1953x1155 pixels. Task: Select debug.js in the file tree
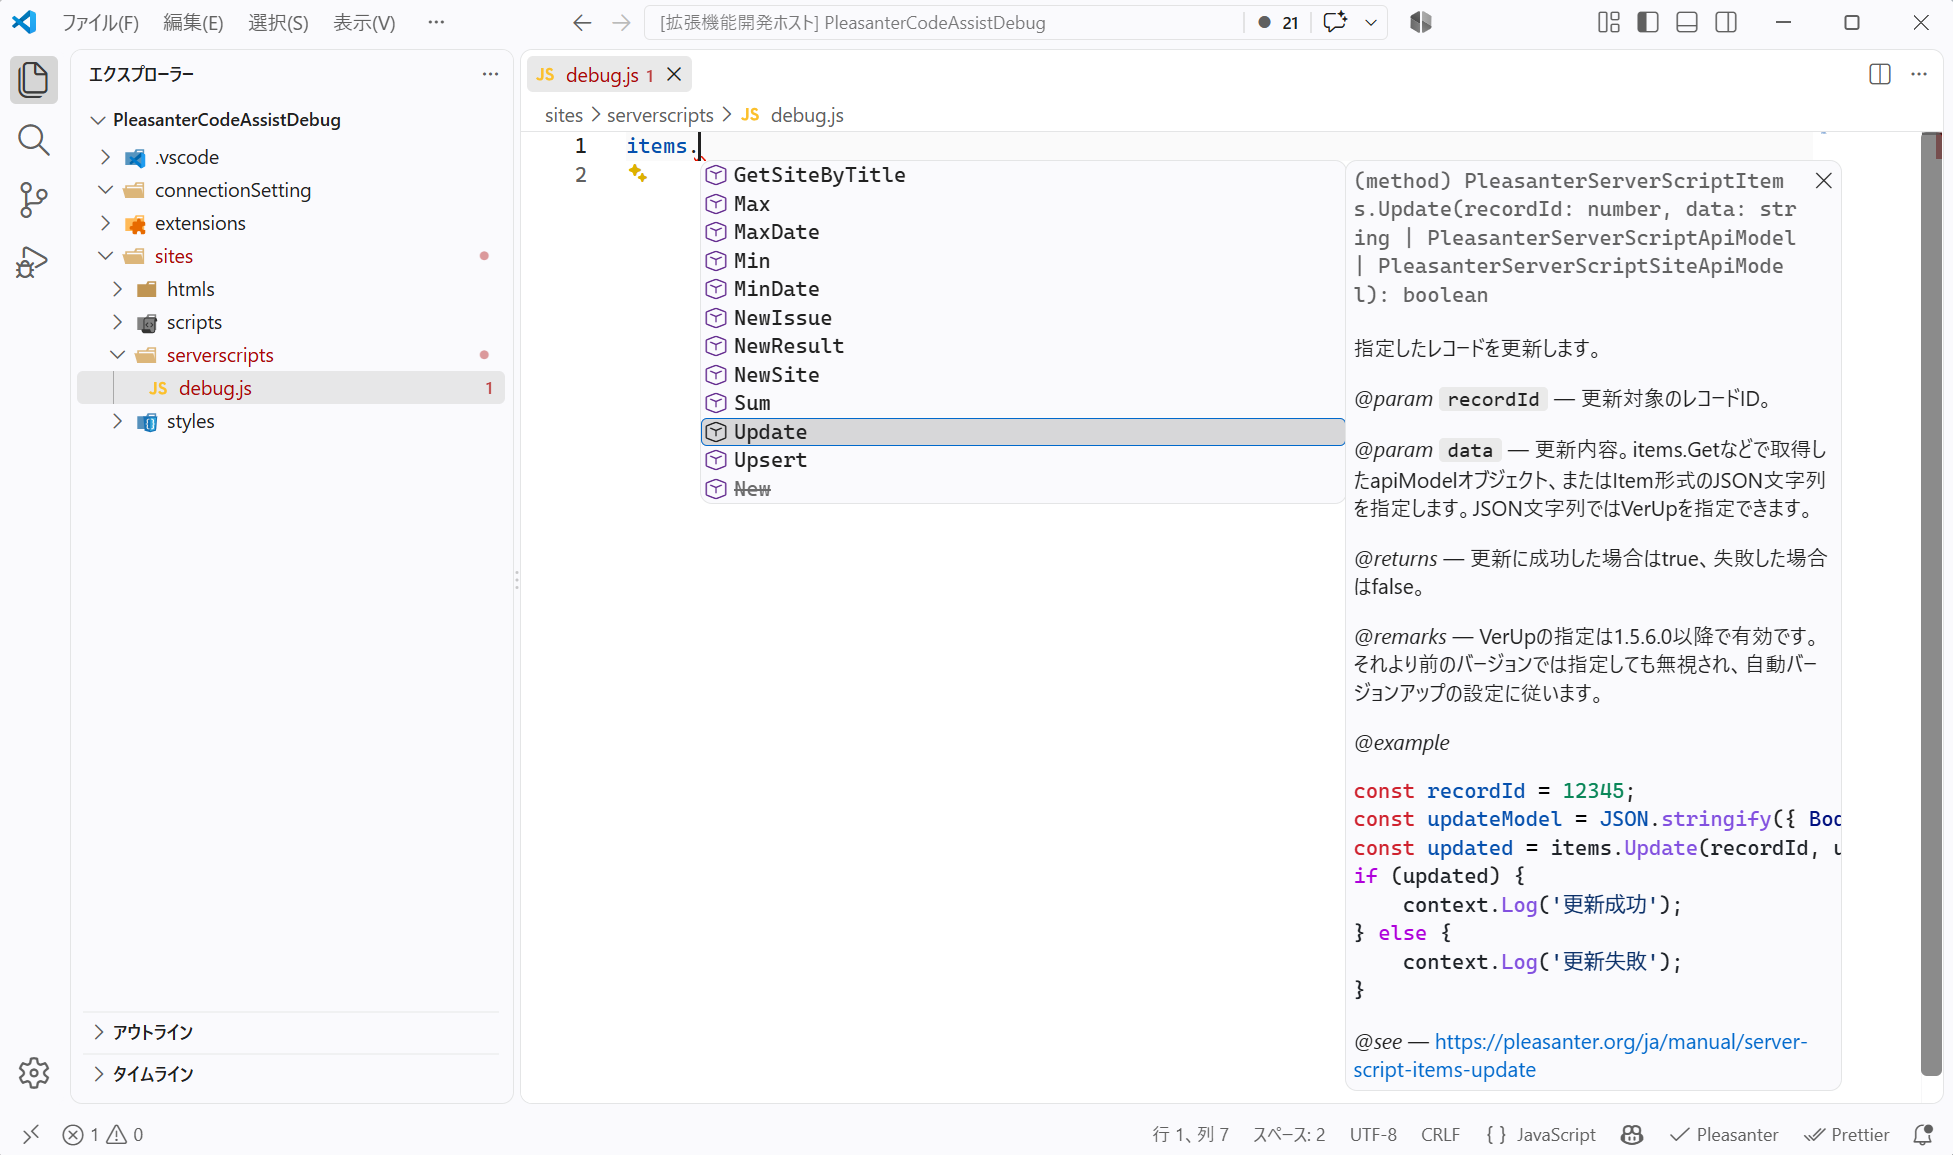pyautogui.click(x=291, y=388)
